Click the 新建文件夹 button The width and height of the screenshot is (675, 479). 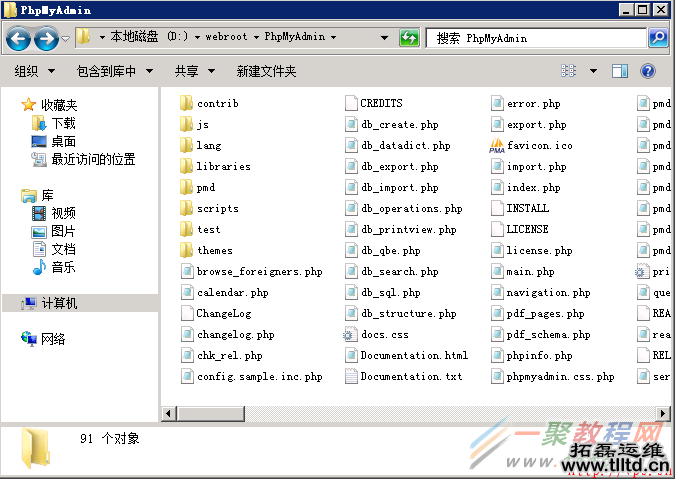(x=266, y=71)
